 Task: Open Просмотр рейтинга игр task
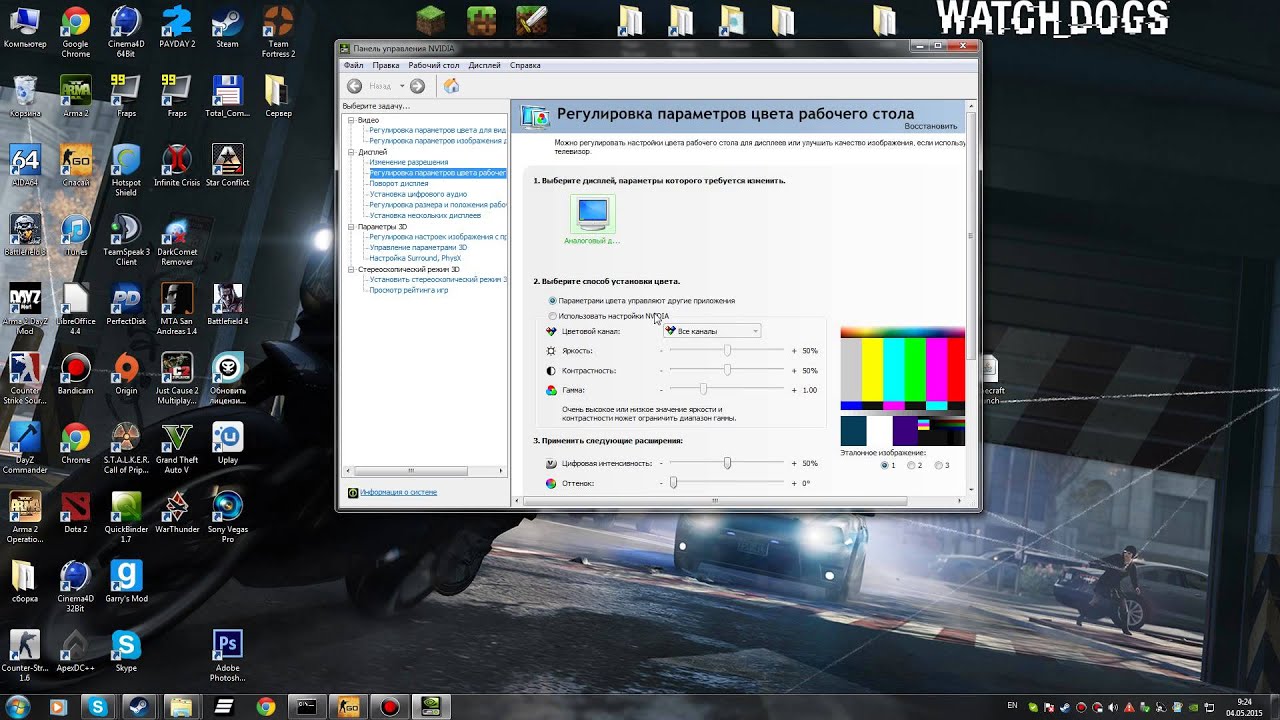point(408,290)
